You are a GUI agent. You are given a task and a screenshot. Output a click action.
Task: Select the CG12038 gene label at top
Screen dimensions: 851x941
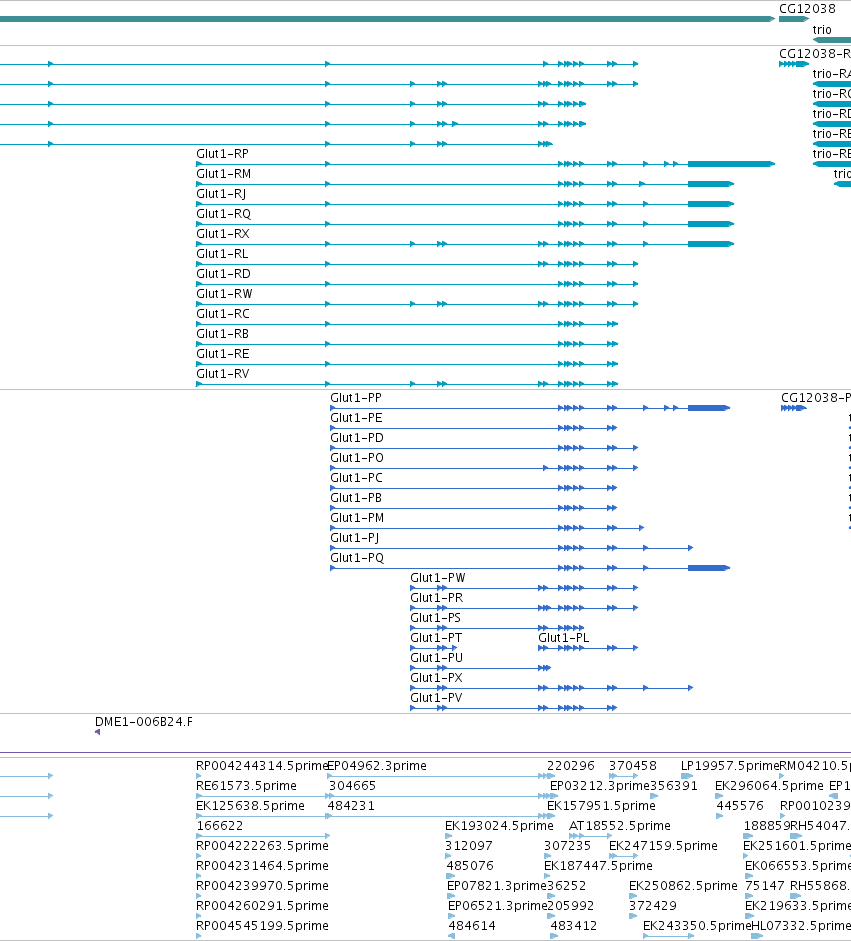807,9
